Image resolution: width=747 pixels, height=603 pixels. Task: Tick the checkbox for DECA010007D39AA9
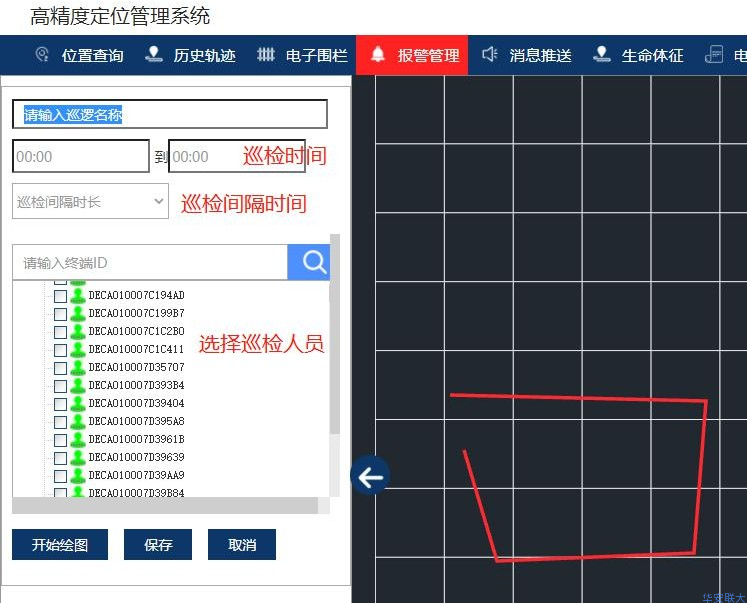pos(61,476)
